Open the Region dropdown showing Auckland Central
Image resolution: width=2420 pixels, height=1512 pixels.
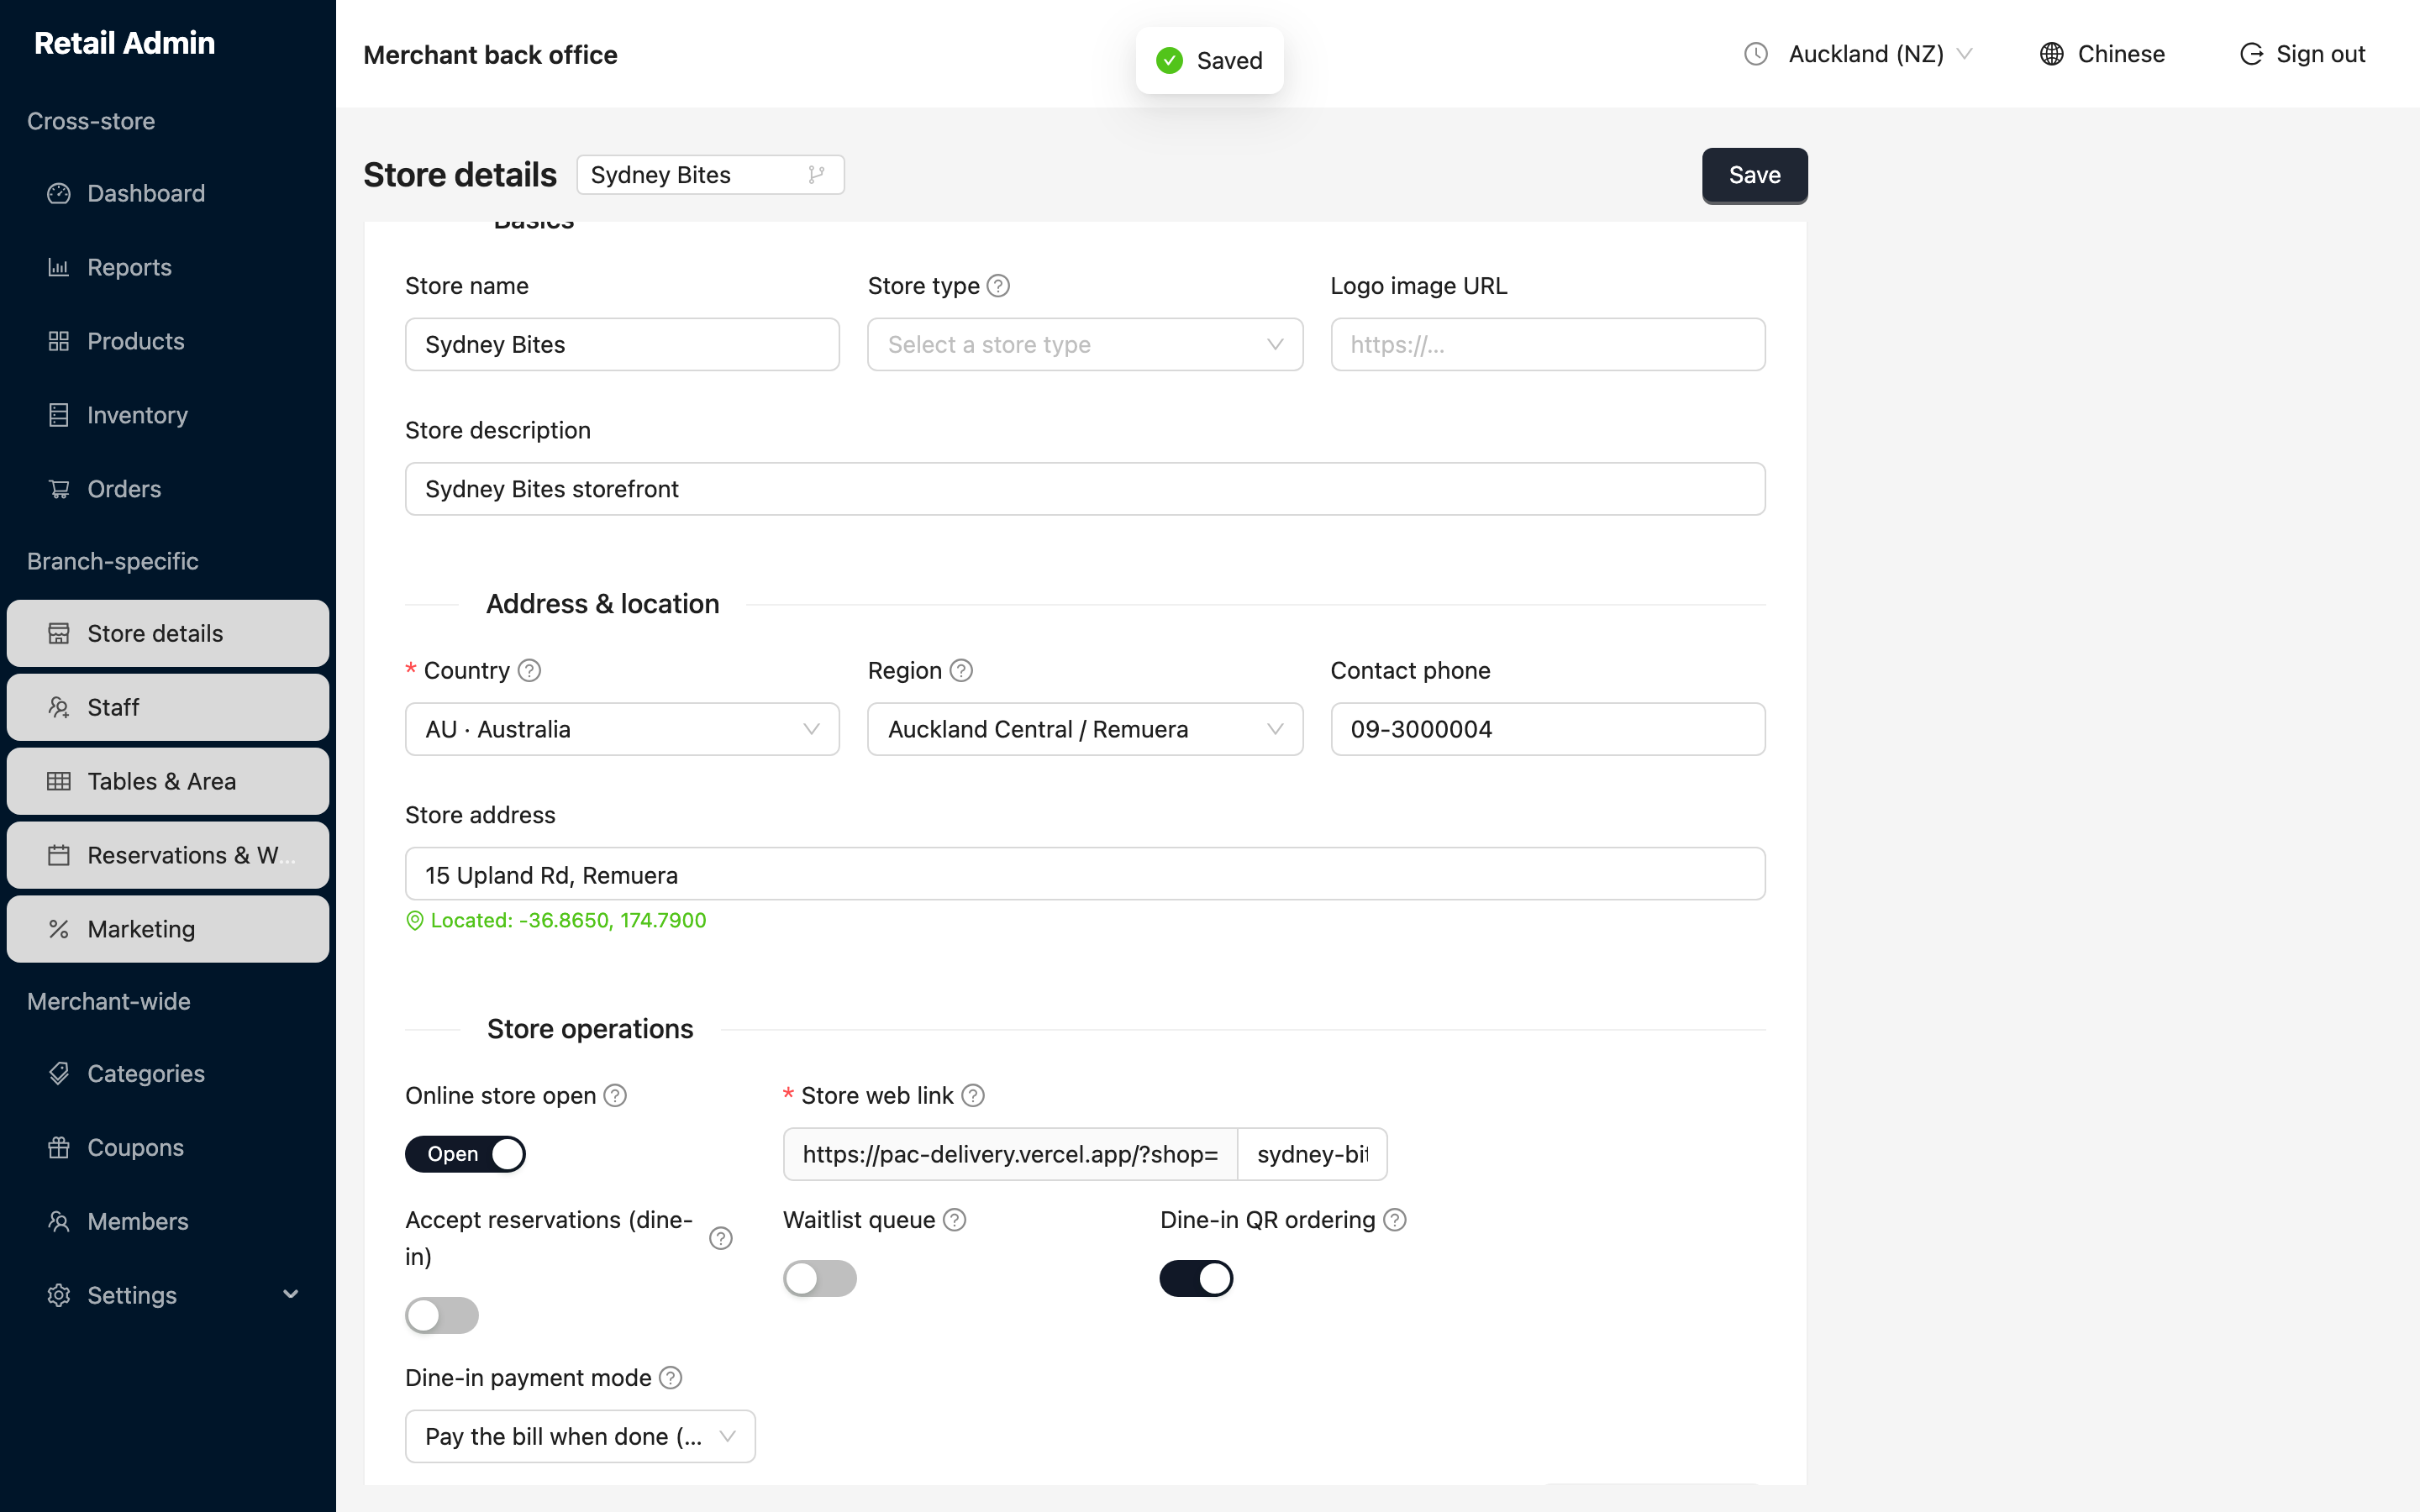click(1085, 729)
